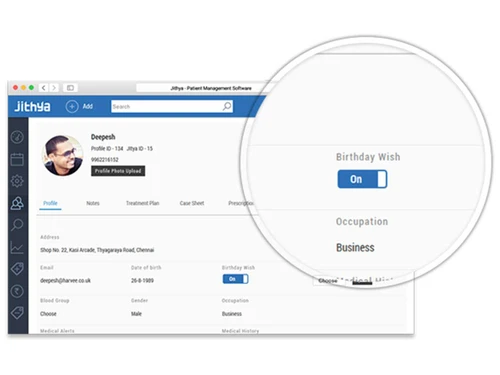Open the partly hidden Choose dropdown
This screenshot has width=500, height=375.
tap(328, 281)
